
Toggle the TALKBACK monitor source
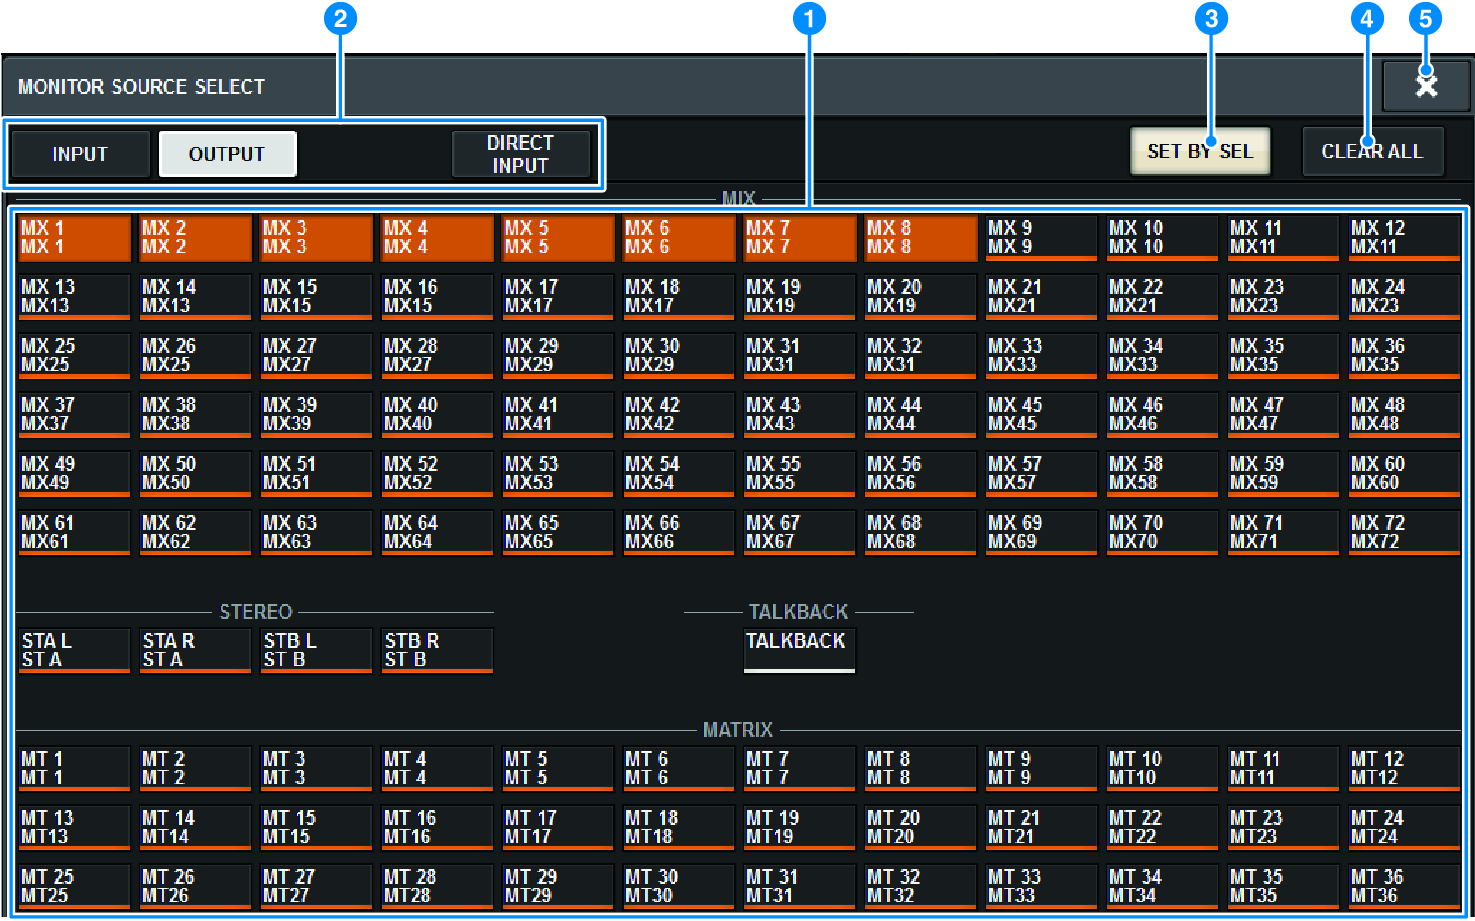(798, 650)
